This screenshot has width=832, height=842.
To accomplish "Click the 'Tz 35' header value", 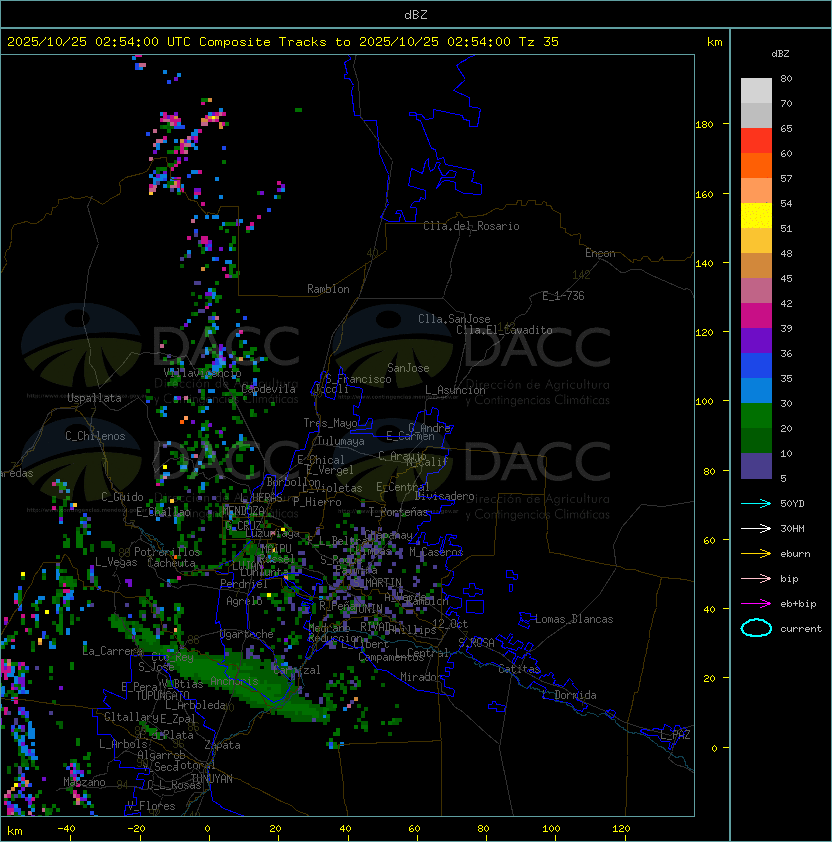I will (x=539, y=42).
